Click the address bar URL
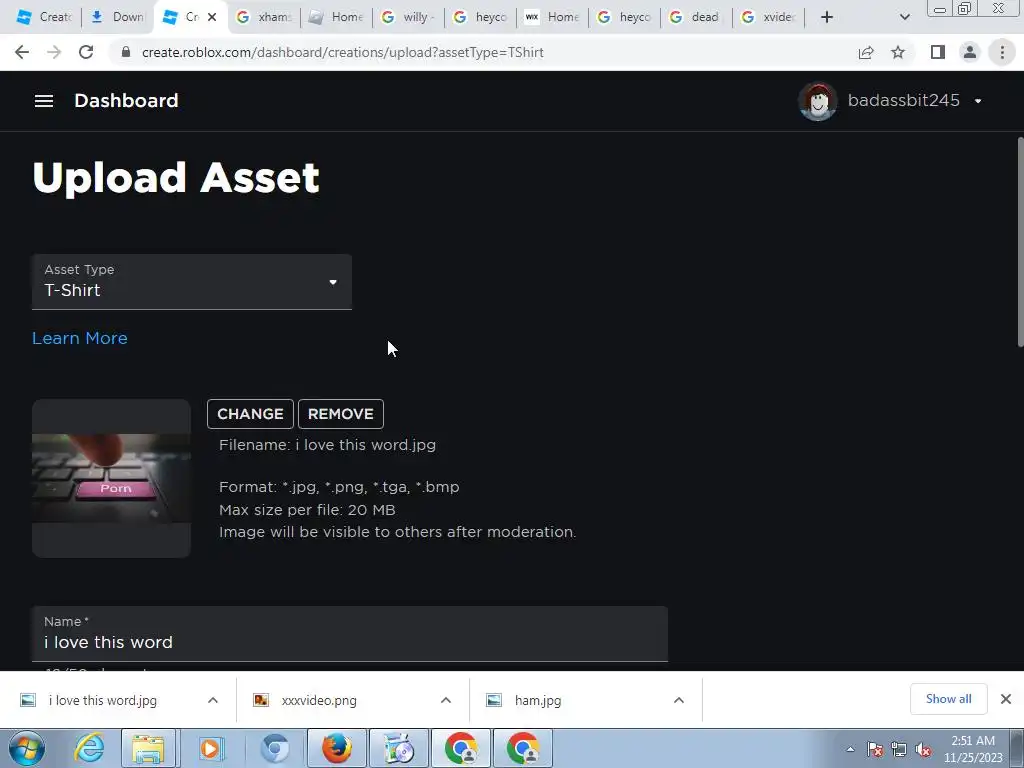This screenshot has height=768, width=1024. click(343, 52)
